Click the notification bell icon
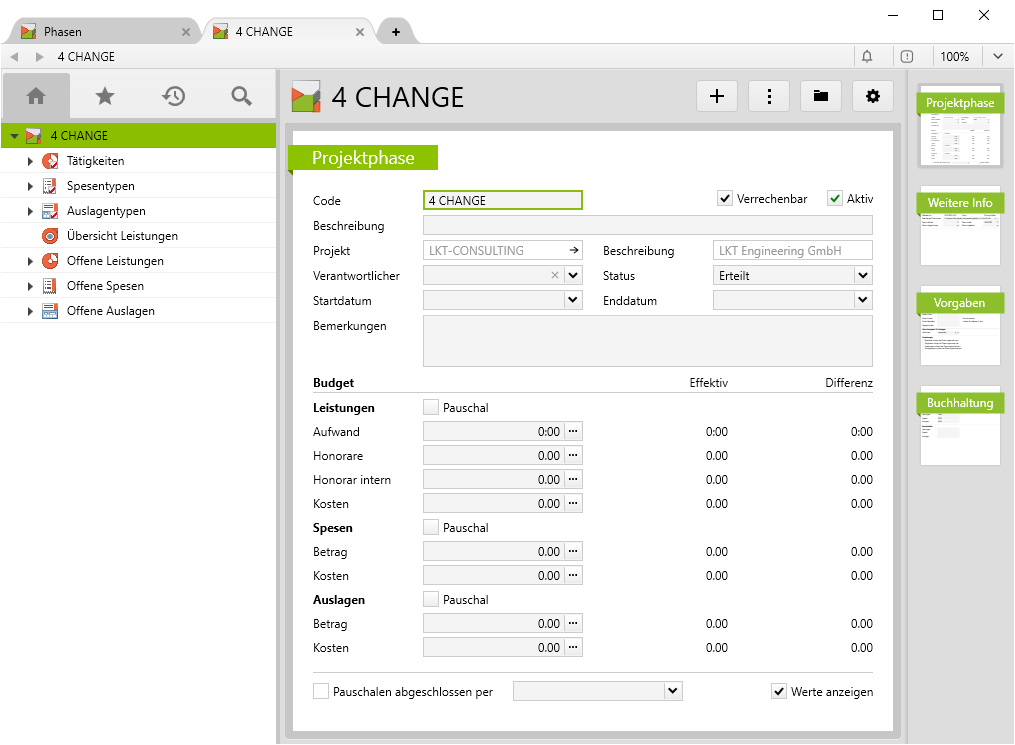Viewport: 1015px width, 745px height. tap(867, 57)
